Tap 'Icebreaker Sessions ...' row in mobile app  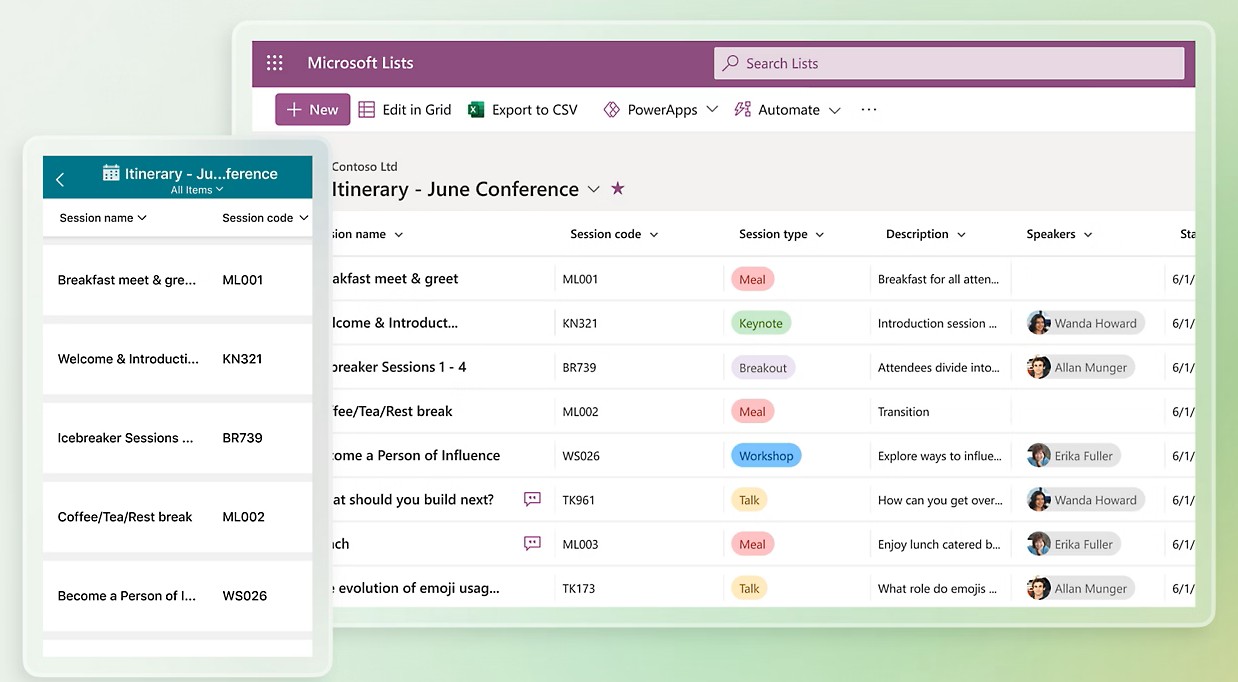(178, 438)
